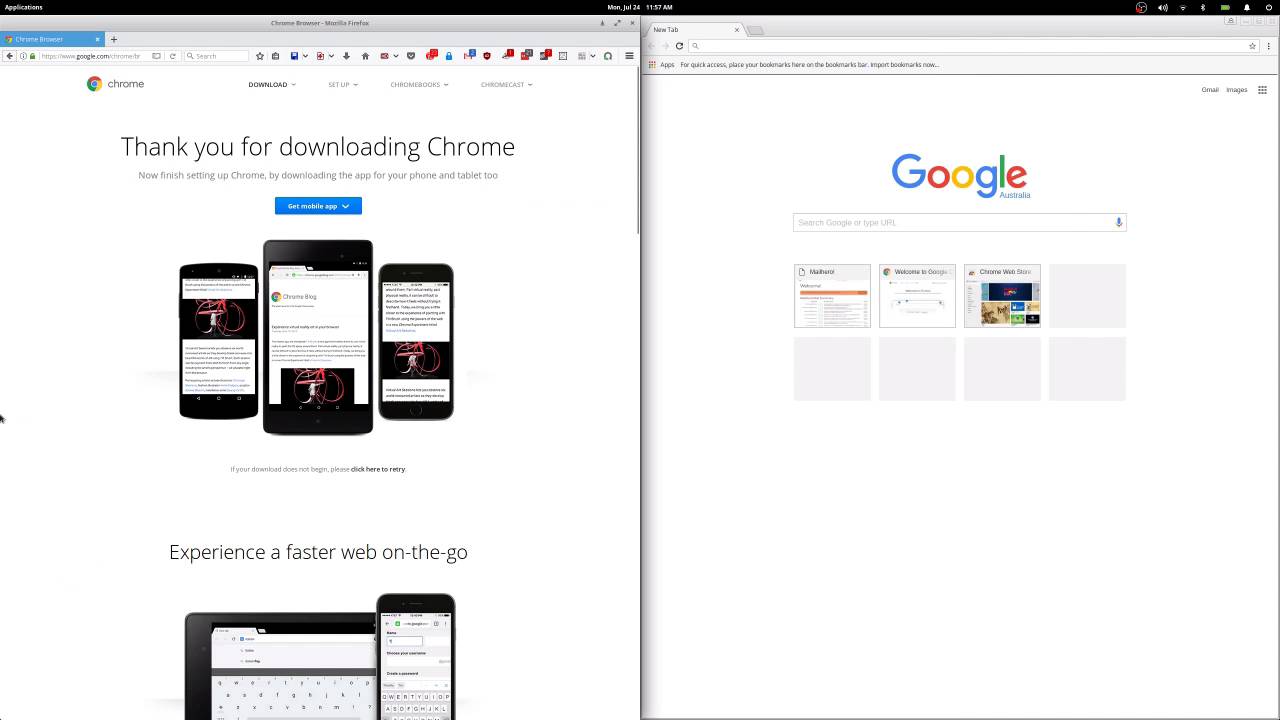
Task: Click 'Import bookmarks now...' link
Action: 904,65
